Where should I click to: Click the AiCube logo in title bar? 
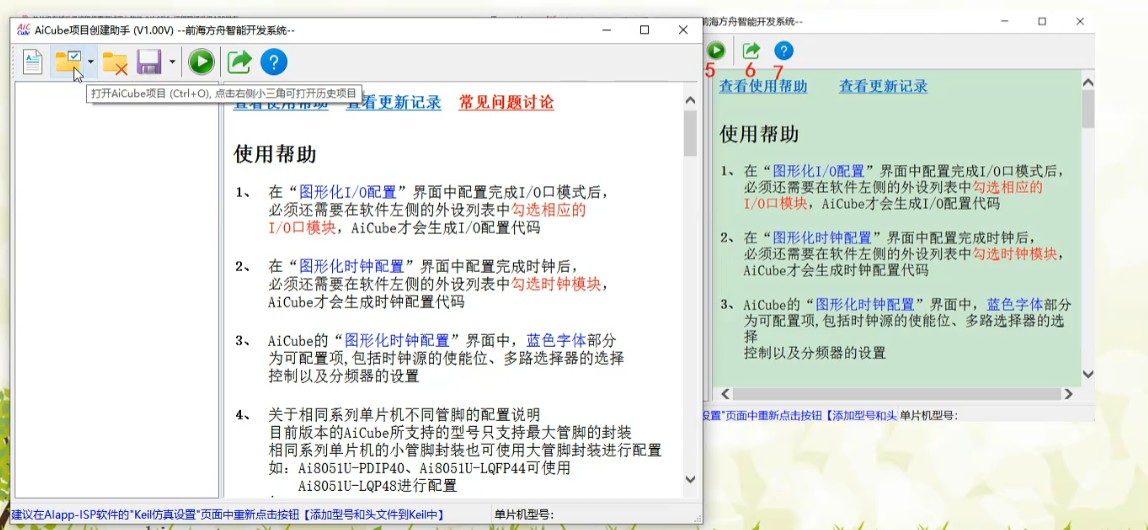click(23, 30)
